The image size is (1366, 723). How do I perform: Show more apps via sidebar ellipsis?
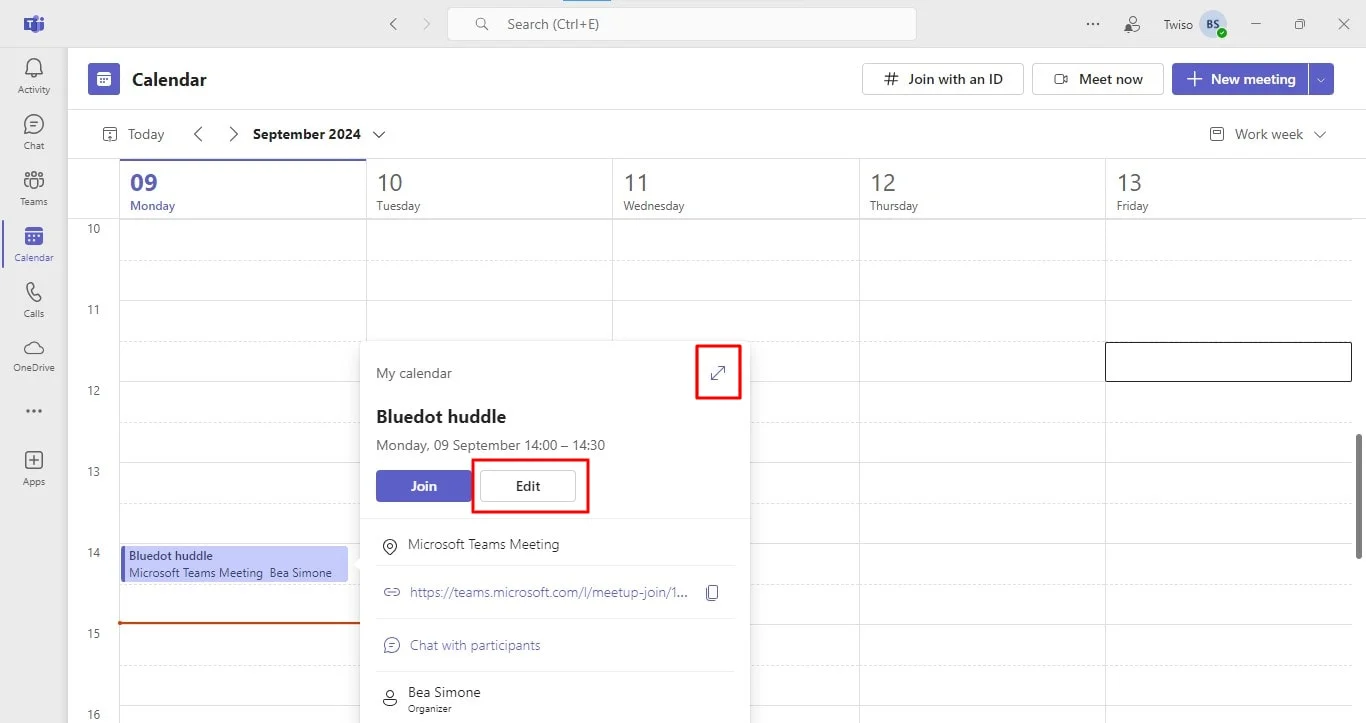point(34,411)
